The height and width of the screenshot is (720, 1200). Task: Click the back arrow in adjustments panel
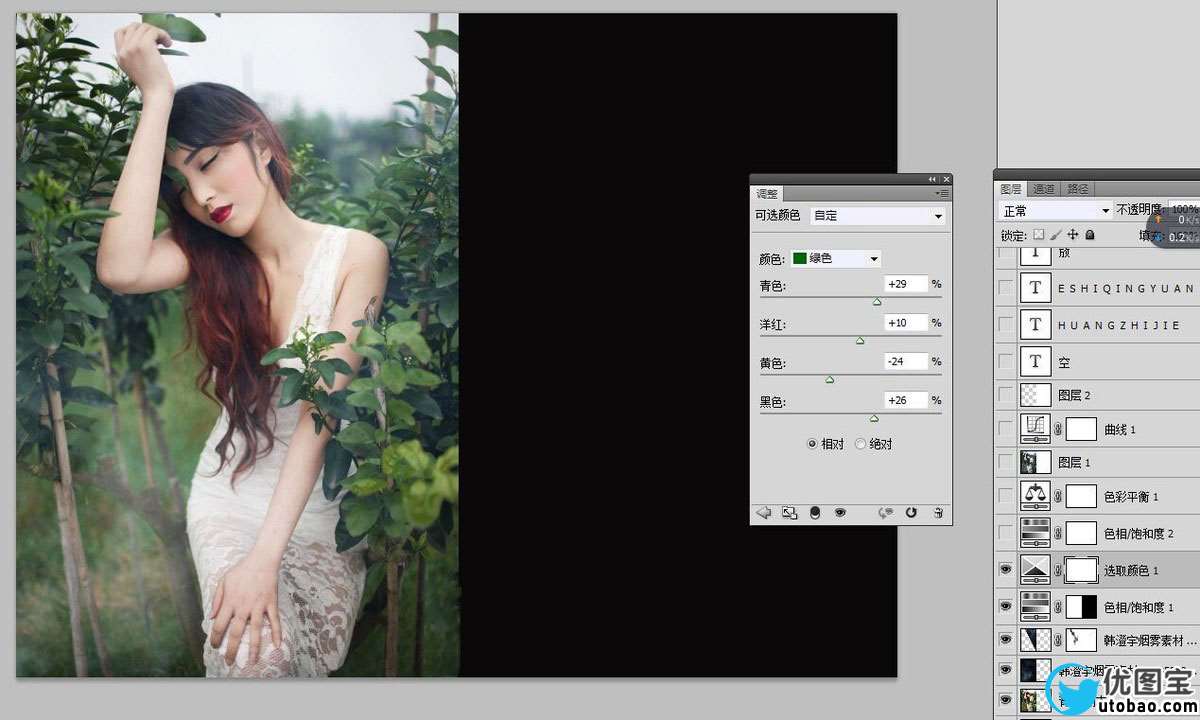click(x=764, y=513)
